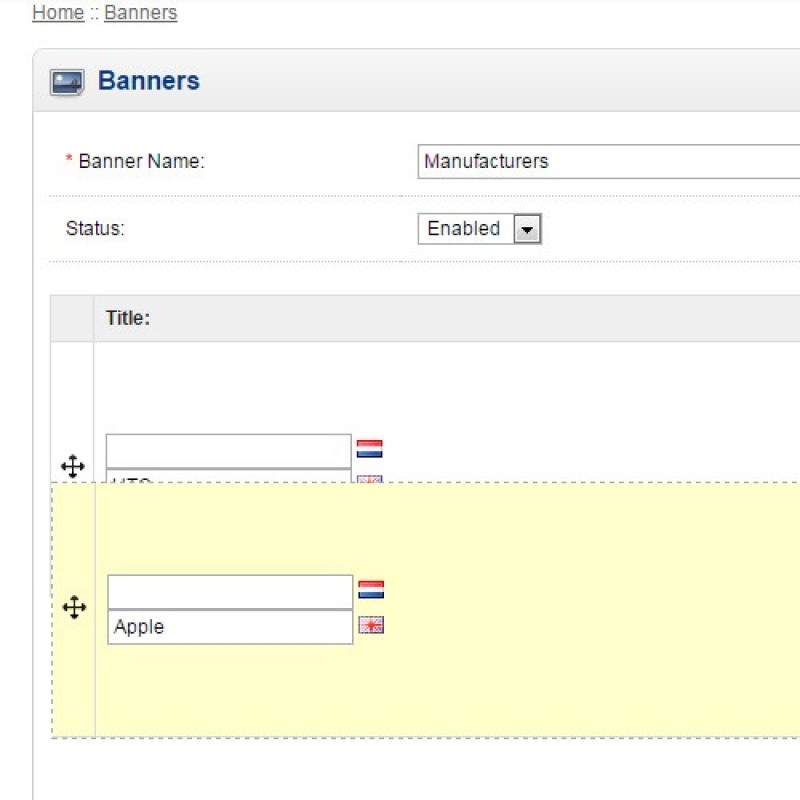
Task: Click the empty title field above HTC
Action: pos(229,450)
